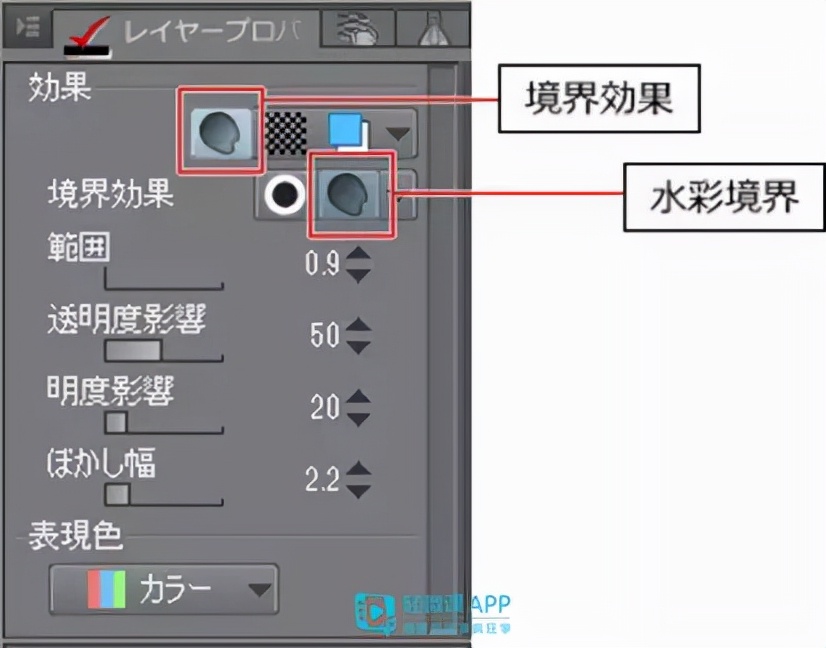Click the ぼかし幅 slider track
The image size is (826, 648).
(164, 495)
